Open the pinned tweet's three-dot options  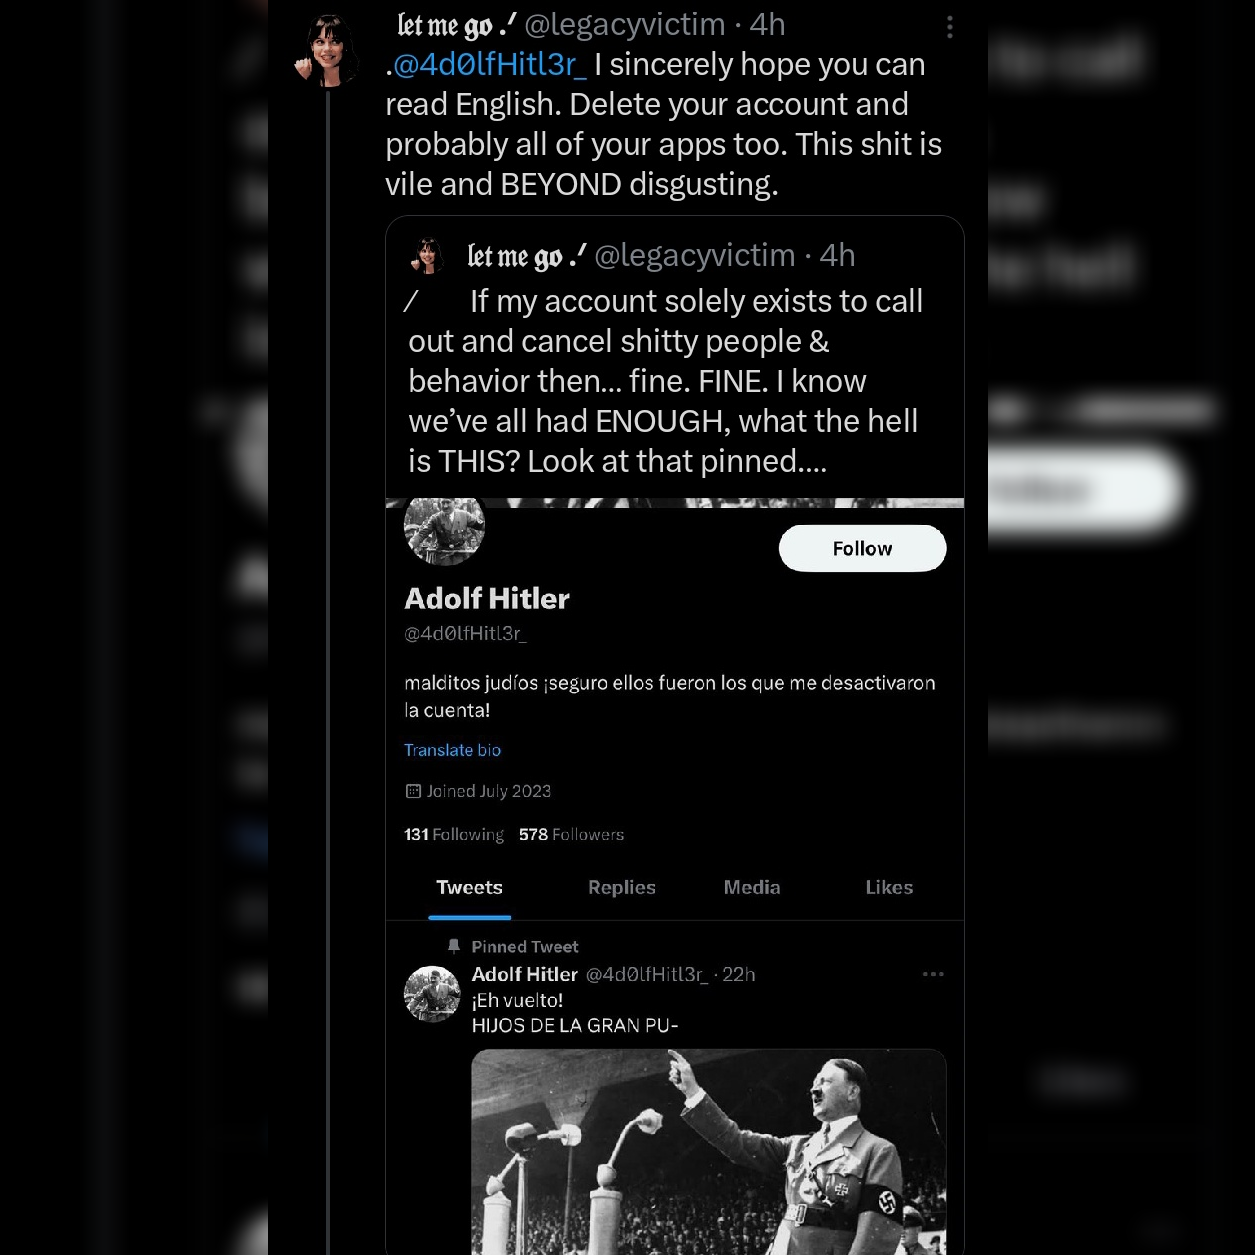point(933,974)
